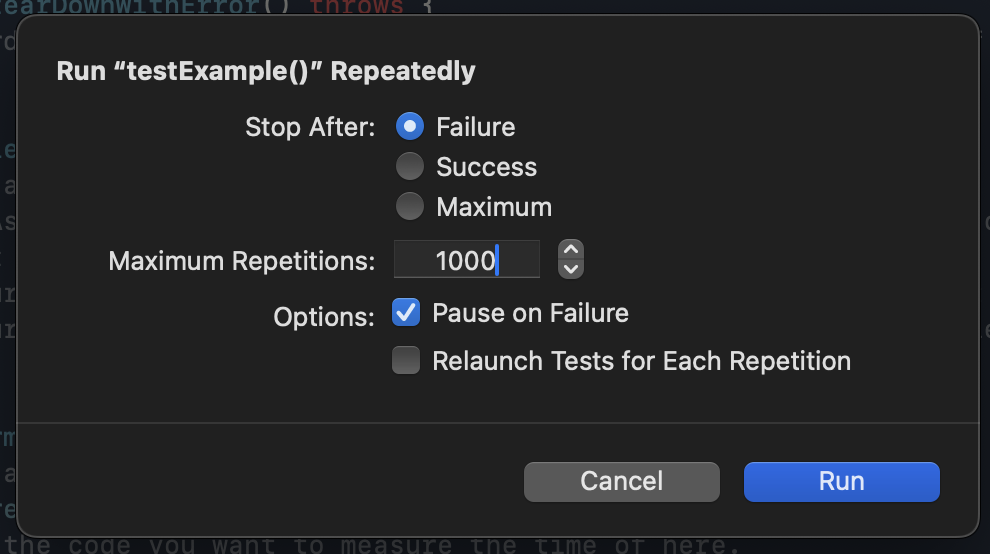Click the "Options:" label

click(324, 317)
